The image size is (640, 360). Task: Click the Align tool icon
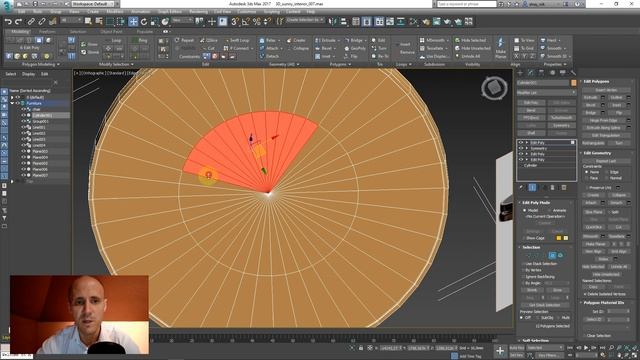[344, 21]
